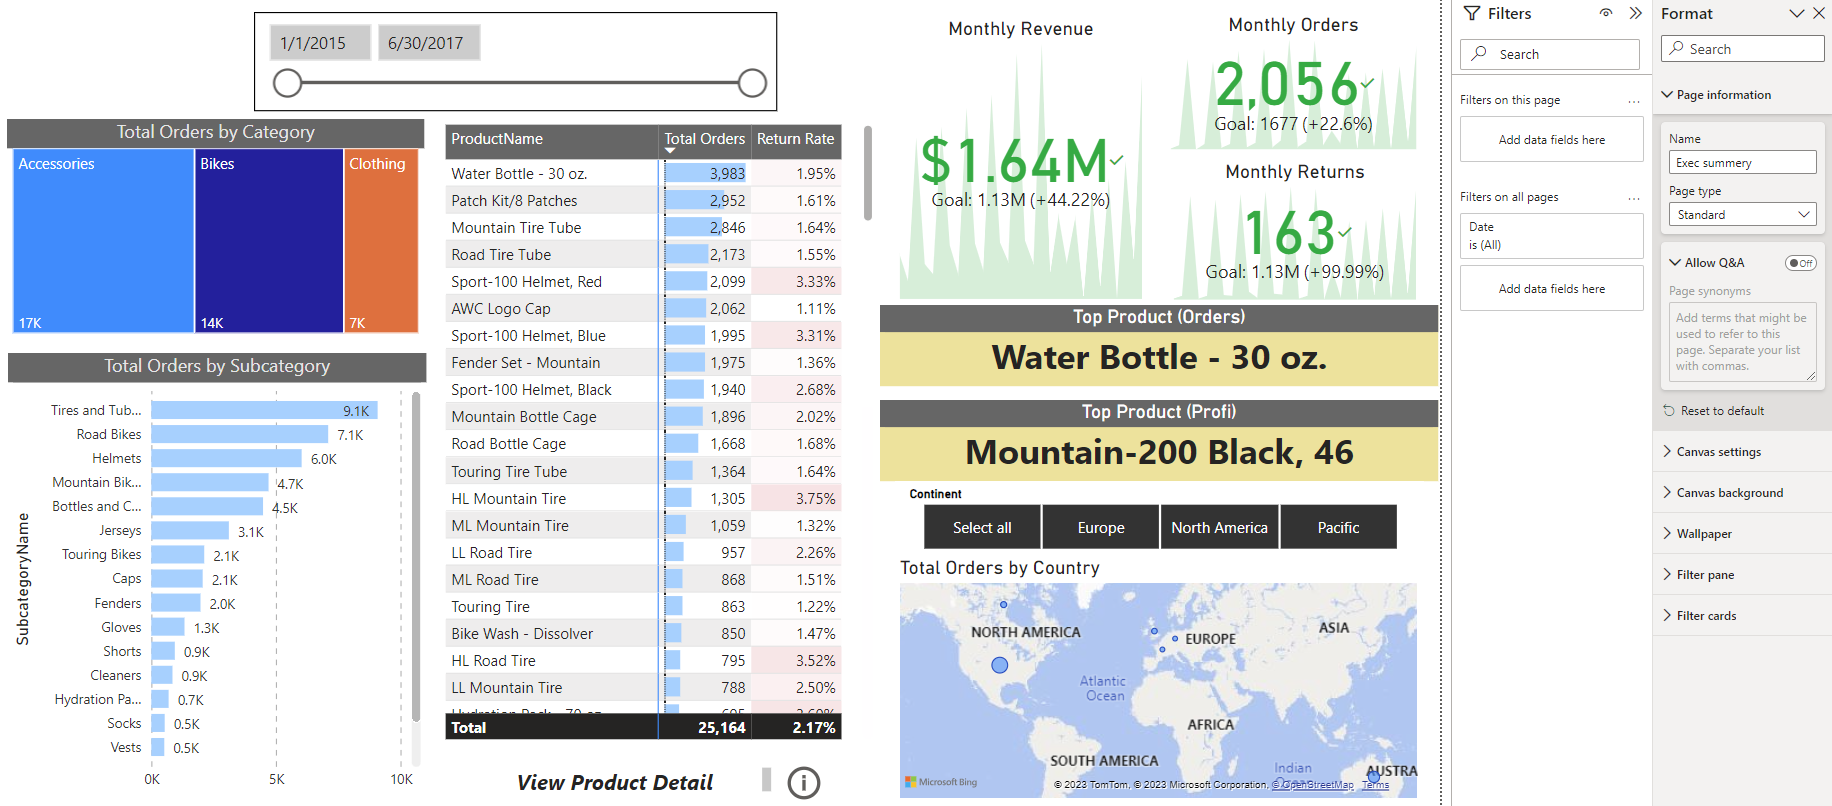Edit the page Name field
1832x806 pixels.
1742,162
